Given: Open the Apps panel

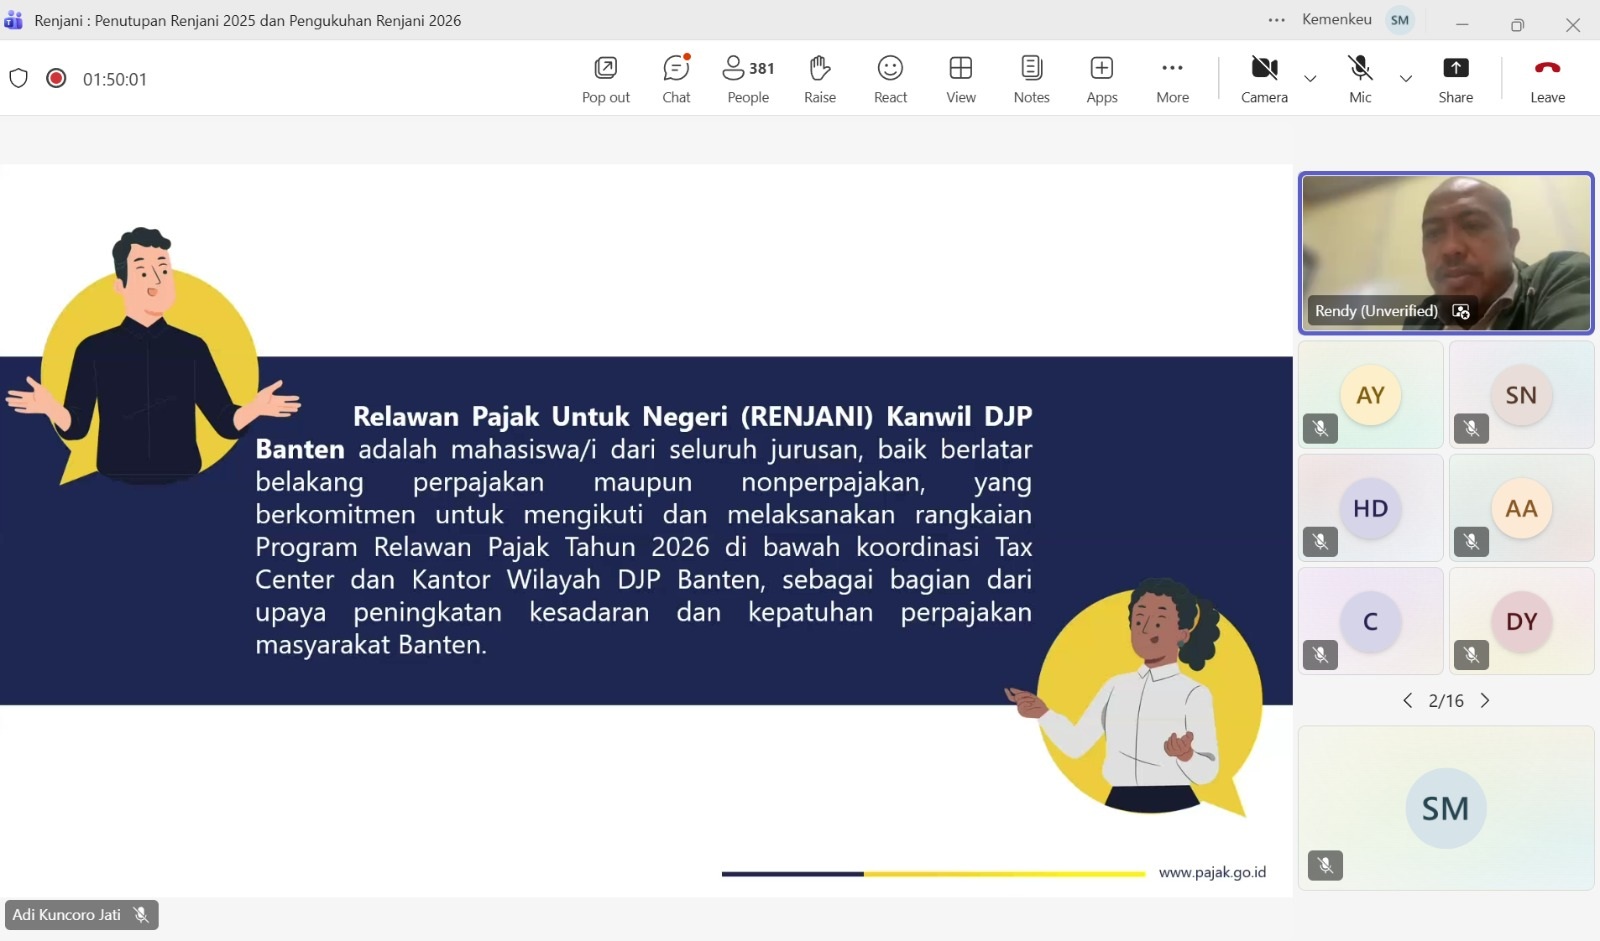Looking at the screenshot, I should (1102, 78).
